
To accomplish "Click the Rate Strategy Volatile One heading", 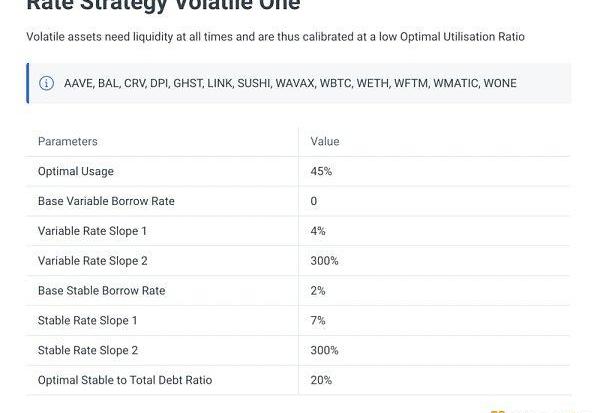I will click(162, 6).
